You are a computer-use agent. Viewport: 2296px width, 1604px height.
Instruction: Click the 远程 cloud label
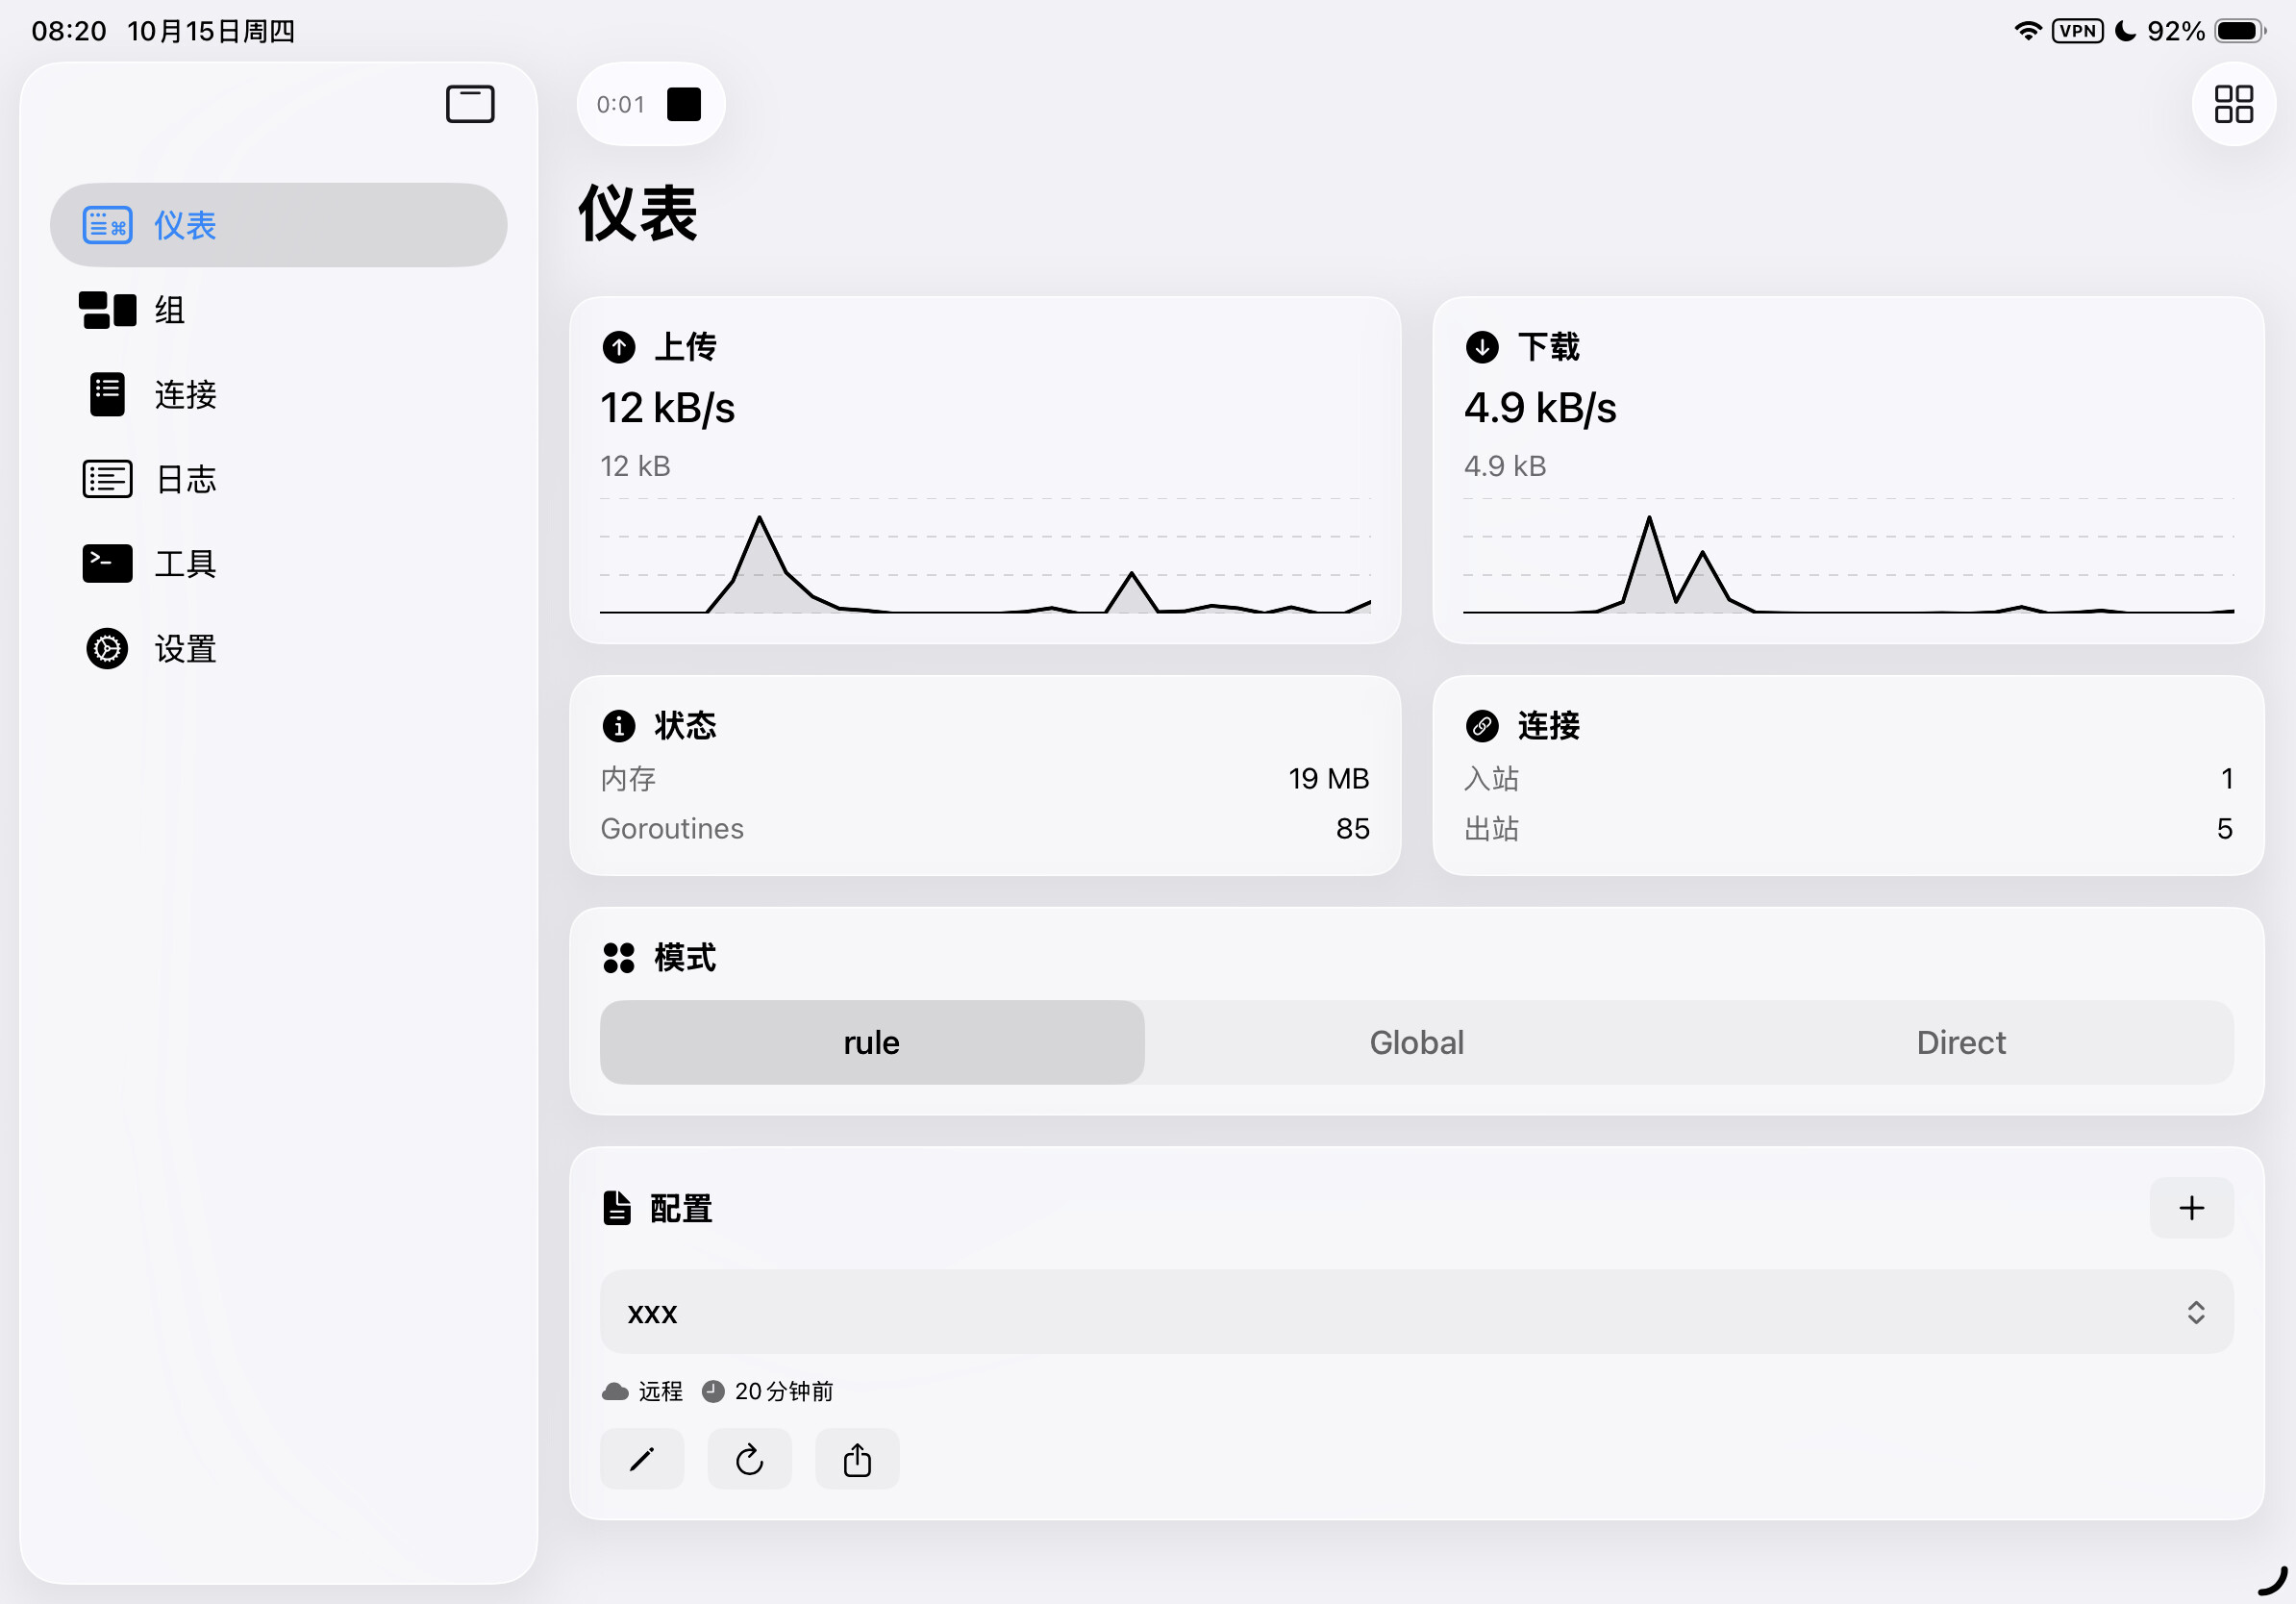point(643,1391)
